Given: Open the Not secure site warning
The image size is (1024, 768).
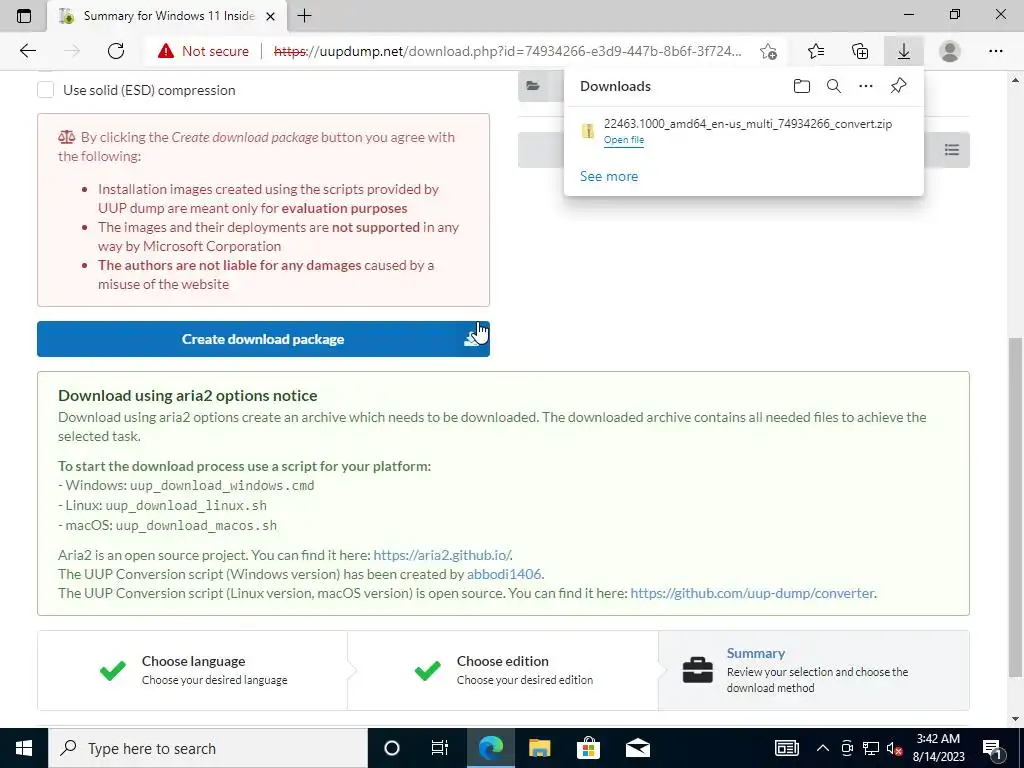Looking at the screenshot, I should 203,51.
